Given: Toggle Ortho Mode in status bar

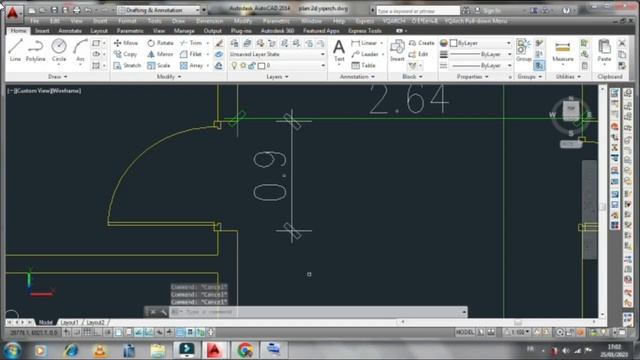Looking at the screenshot, I should (x=97, y=332).
